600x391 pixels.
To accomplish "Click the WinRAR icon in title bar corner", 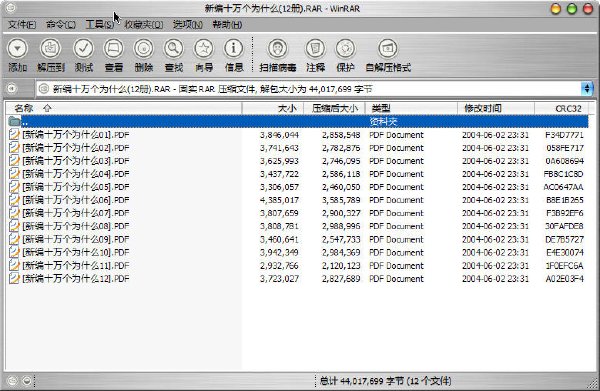I will click(x=11, y=8).
